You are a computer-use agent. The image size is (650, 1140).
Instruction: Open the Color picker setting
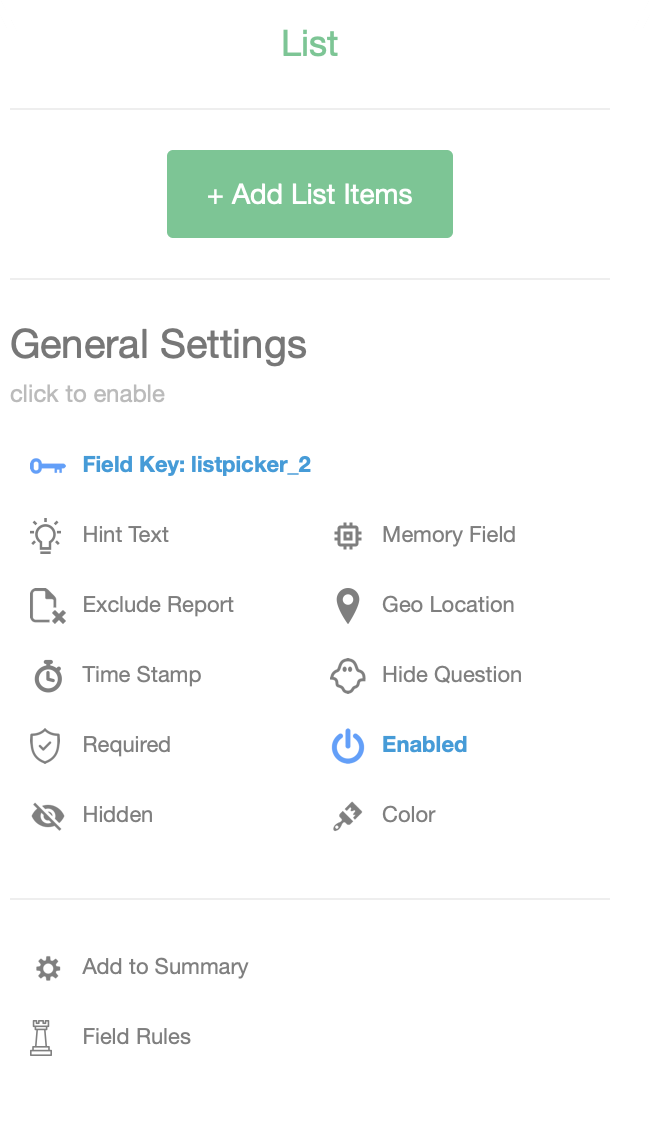pos(408,815)
